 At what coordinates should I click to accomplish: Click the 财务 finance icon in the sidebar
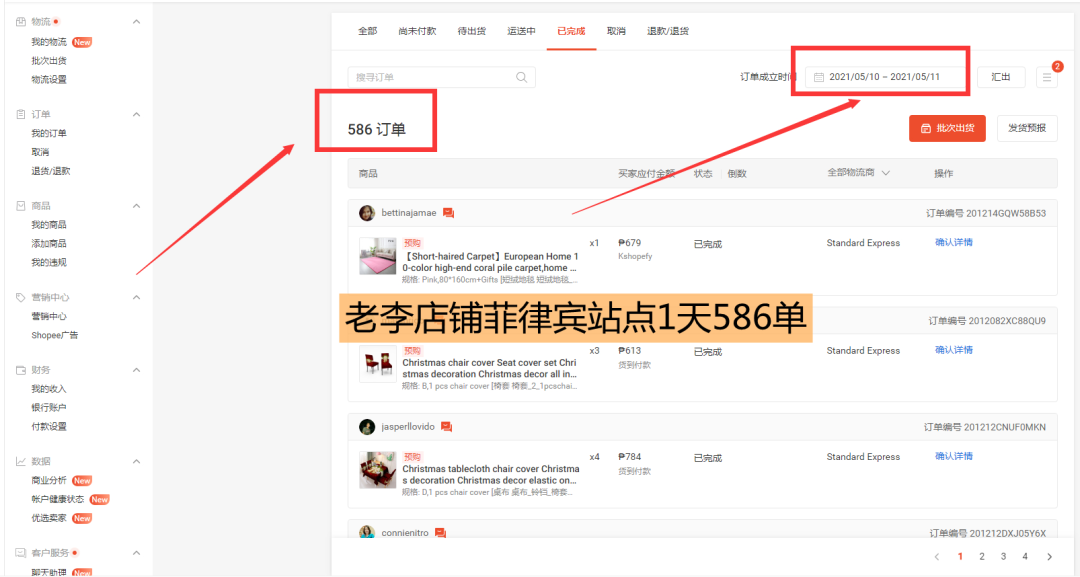point(23,369)
